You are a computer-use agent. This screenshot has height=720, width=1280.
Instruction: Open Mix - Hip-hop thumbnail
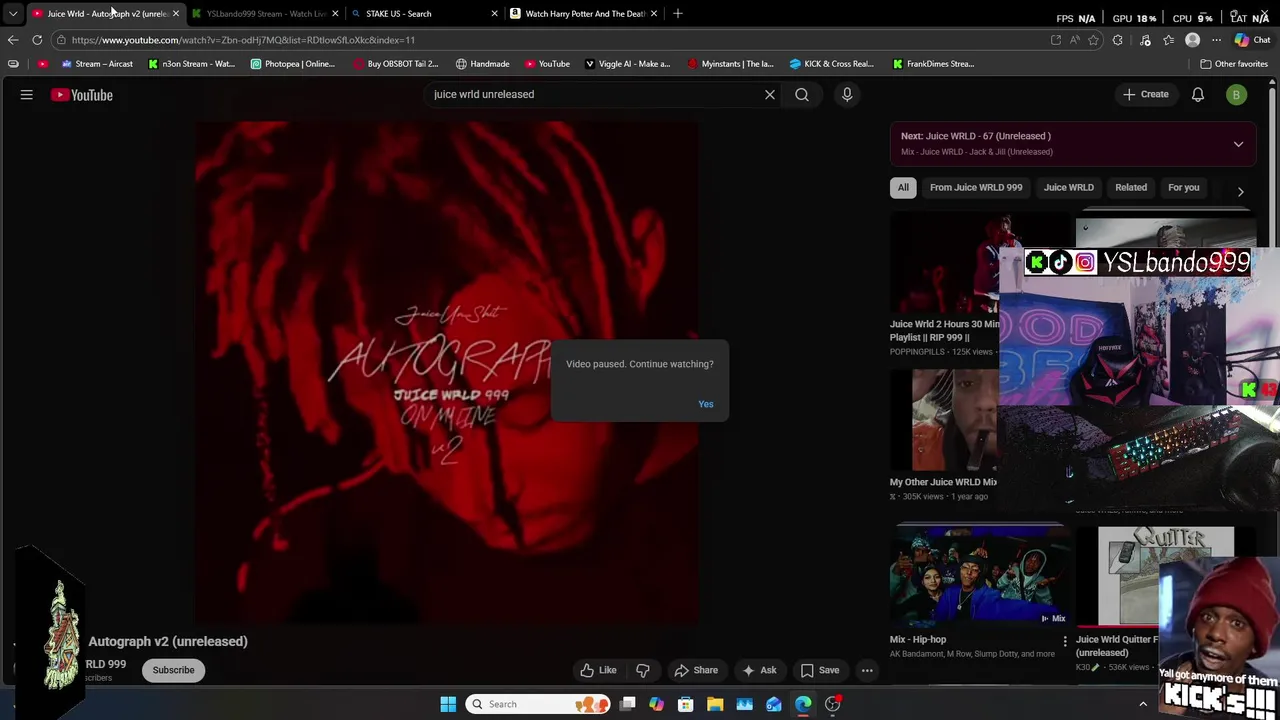pos(979,576)
